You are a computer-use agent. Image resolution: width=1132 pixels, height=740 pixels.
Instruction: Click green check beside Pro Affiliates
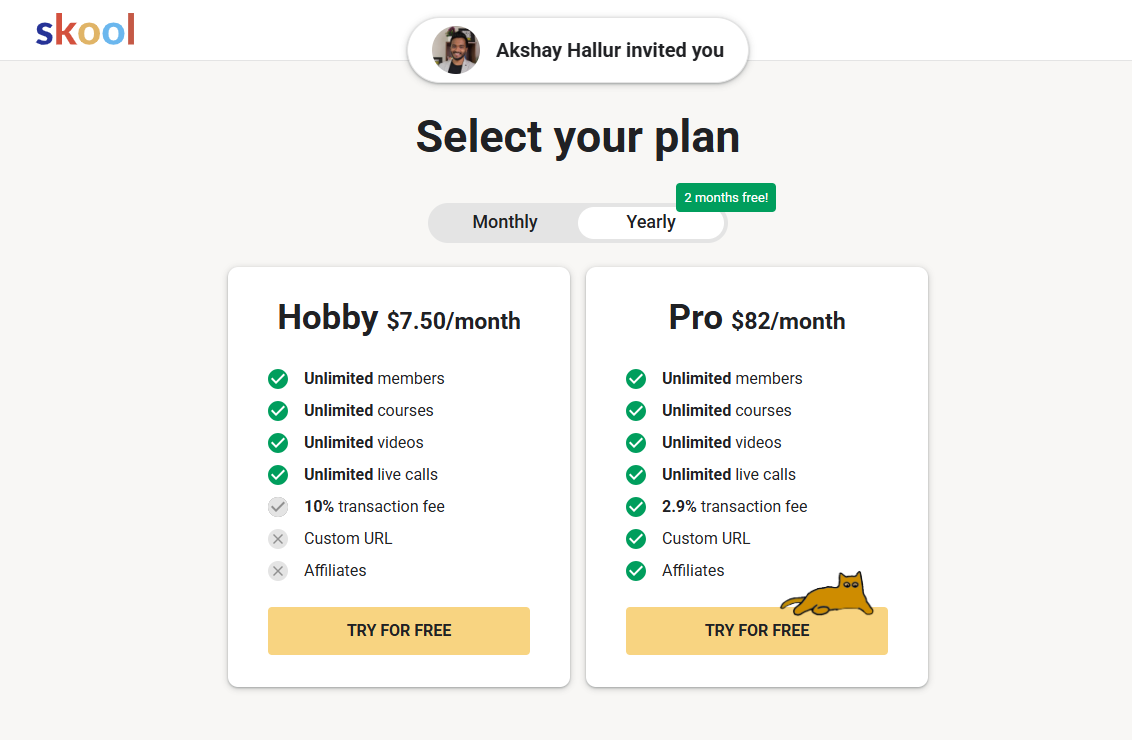pyautogui.click(x=636, y=571)
